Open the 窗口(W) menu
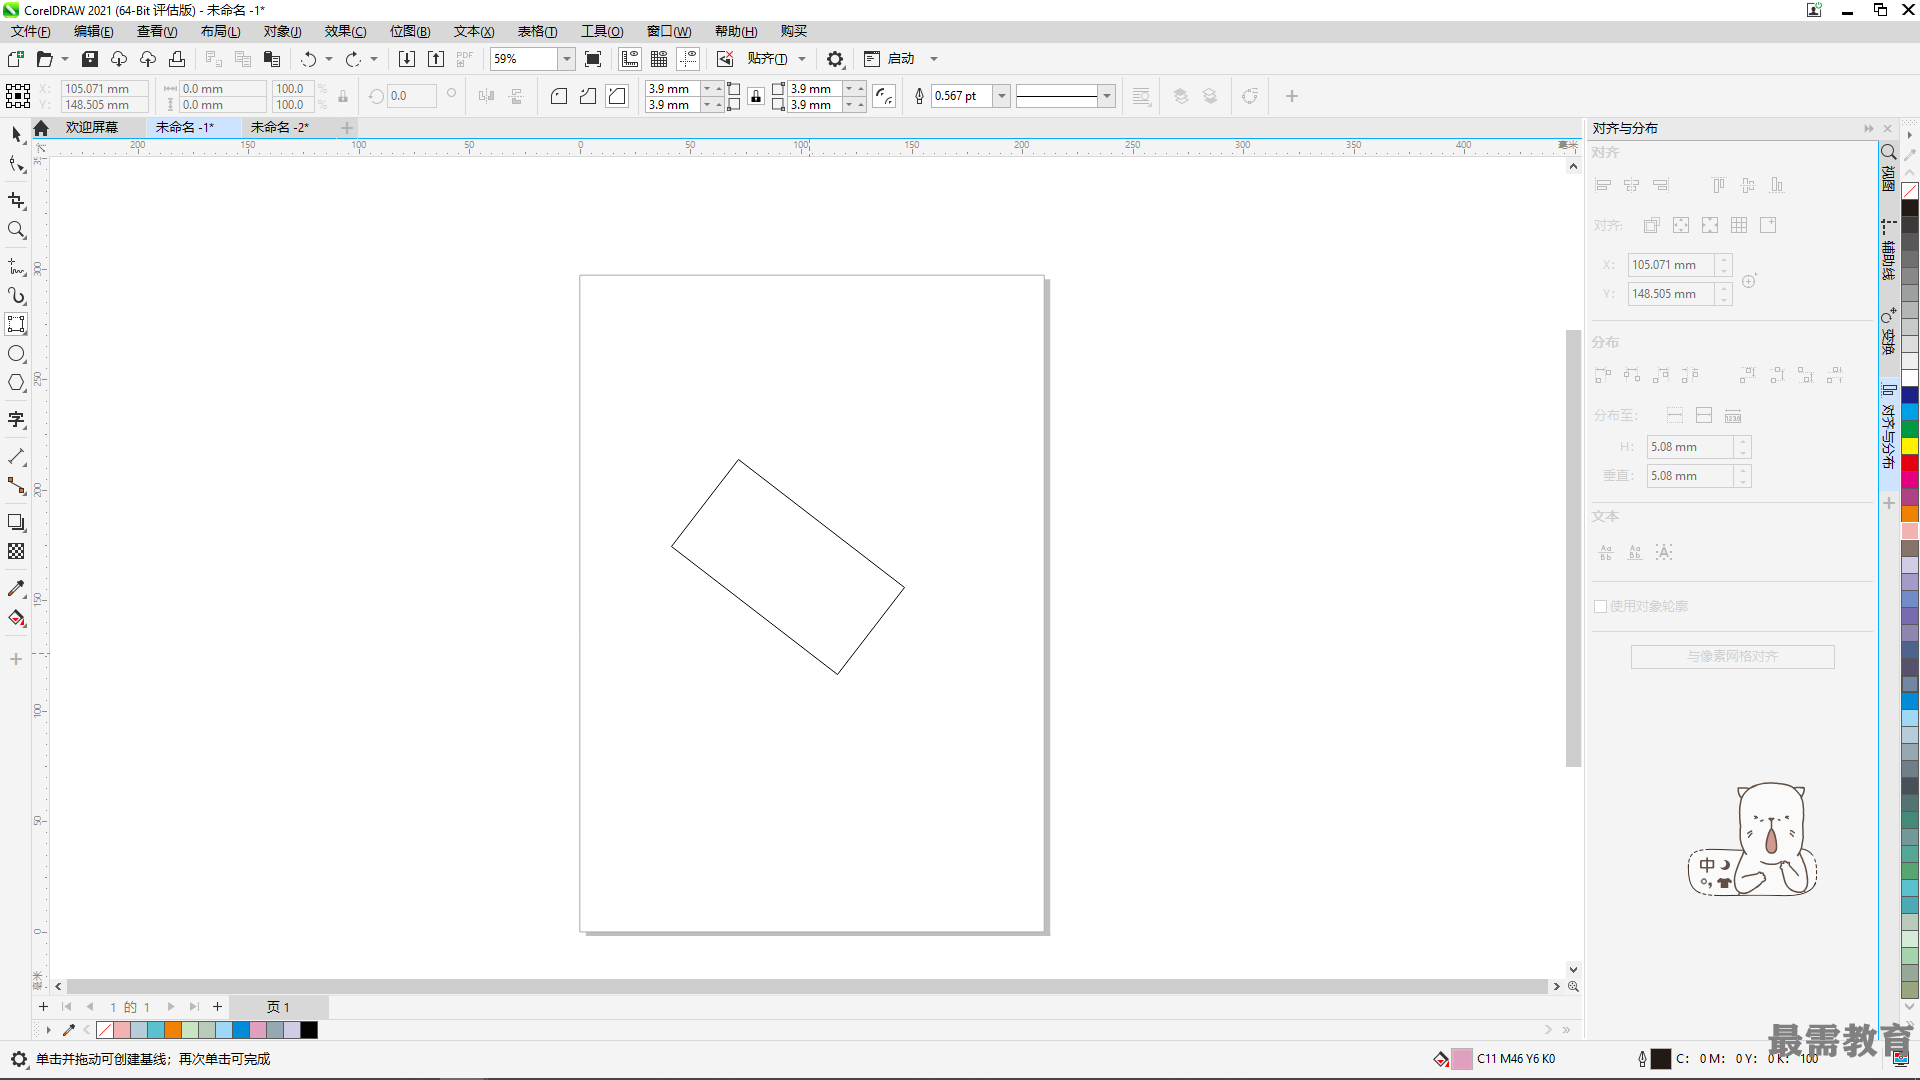This screenshot has width=1920, height=1080. click(669, 31)
